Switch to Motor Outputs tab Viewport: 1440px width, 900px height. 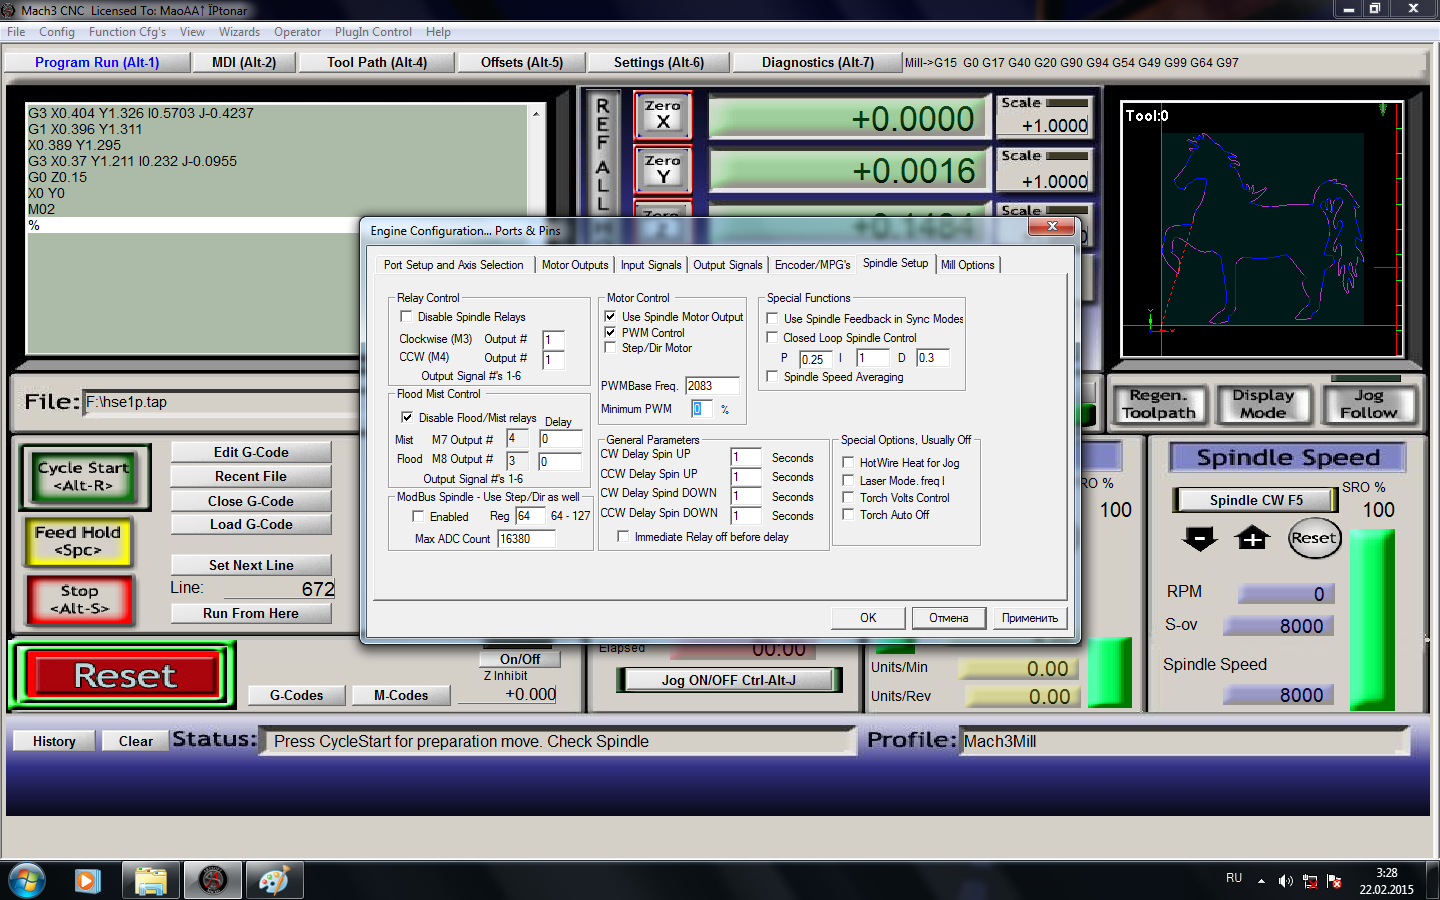575,265
